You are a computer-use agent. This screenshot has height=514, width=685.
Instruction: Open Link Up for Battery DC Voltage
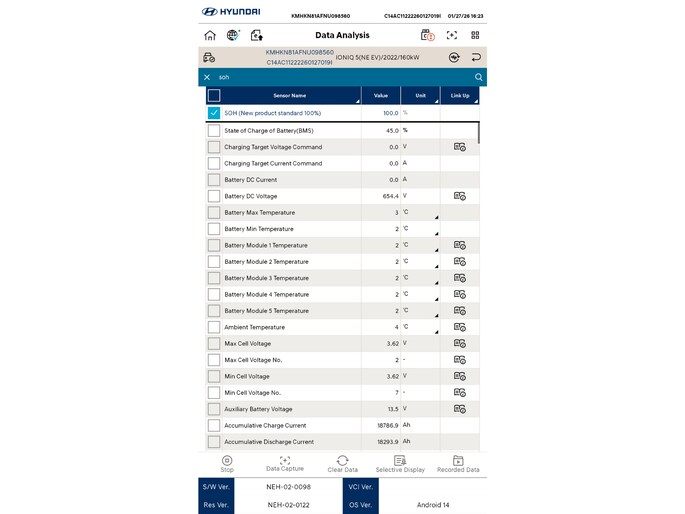(460, 196)
